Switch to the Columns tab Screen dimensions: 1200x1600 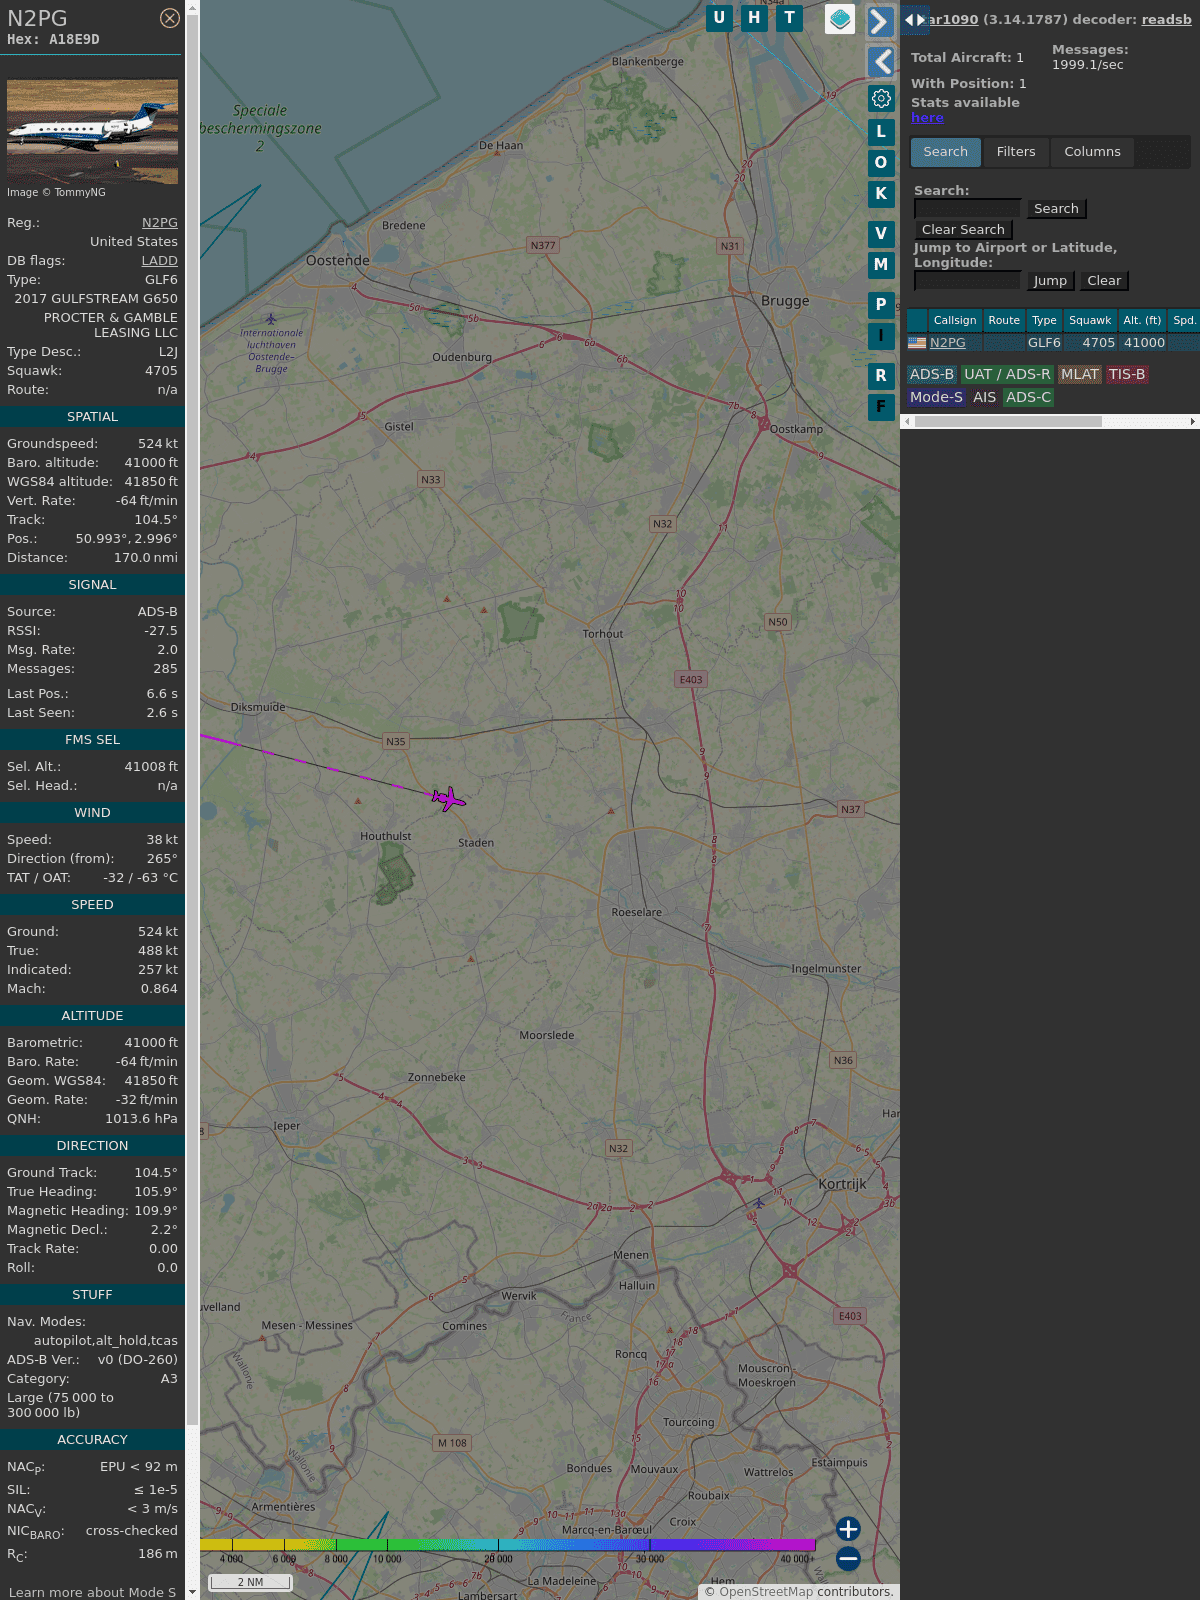pos(1092,152)
